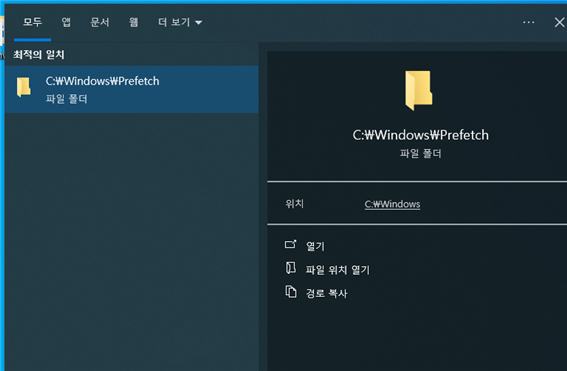Screen dimensions: 567x371
Task: Click 파일 폴더 subtitle in result row
Action: tap(67, 99)
